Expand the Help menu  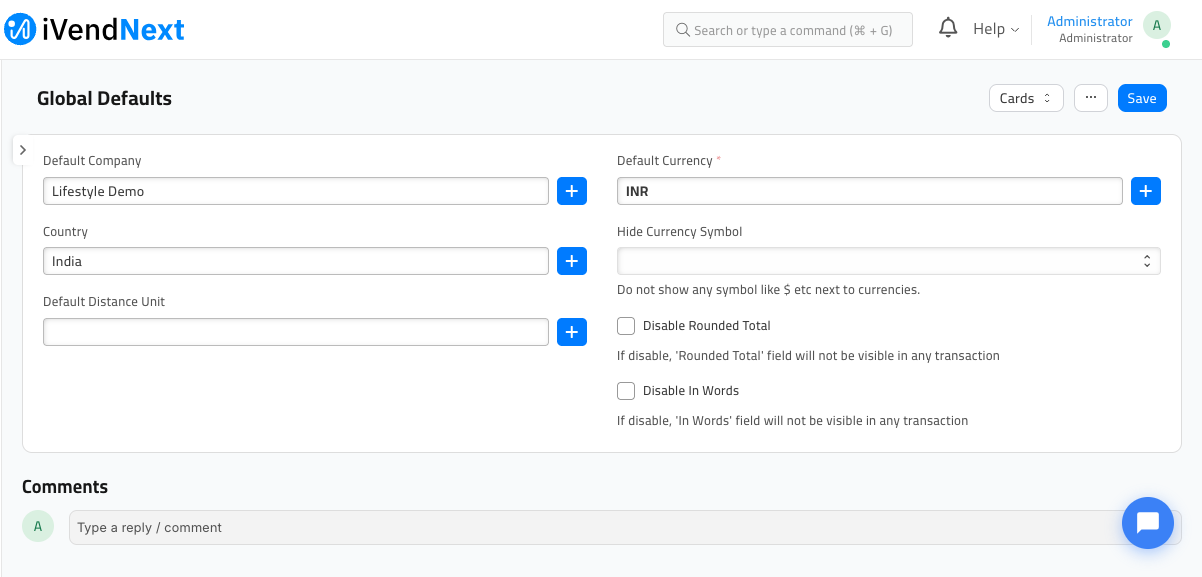(x=996, y=29)
